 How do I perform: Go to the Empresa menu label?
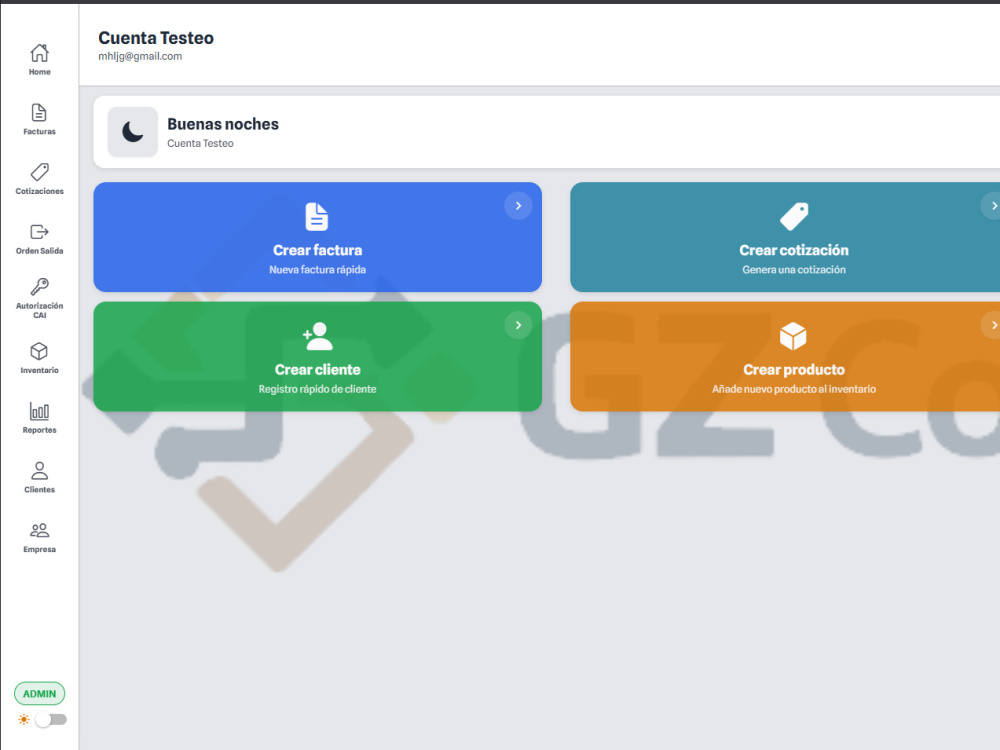(x=40, y=549)
